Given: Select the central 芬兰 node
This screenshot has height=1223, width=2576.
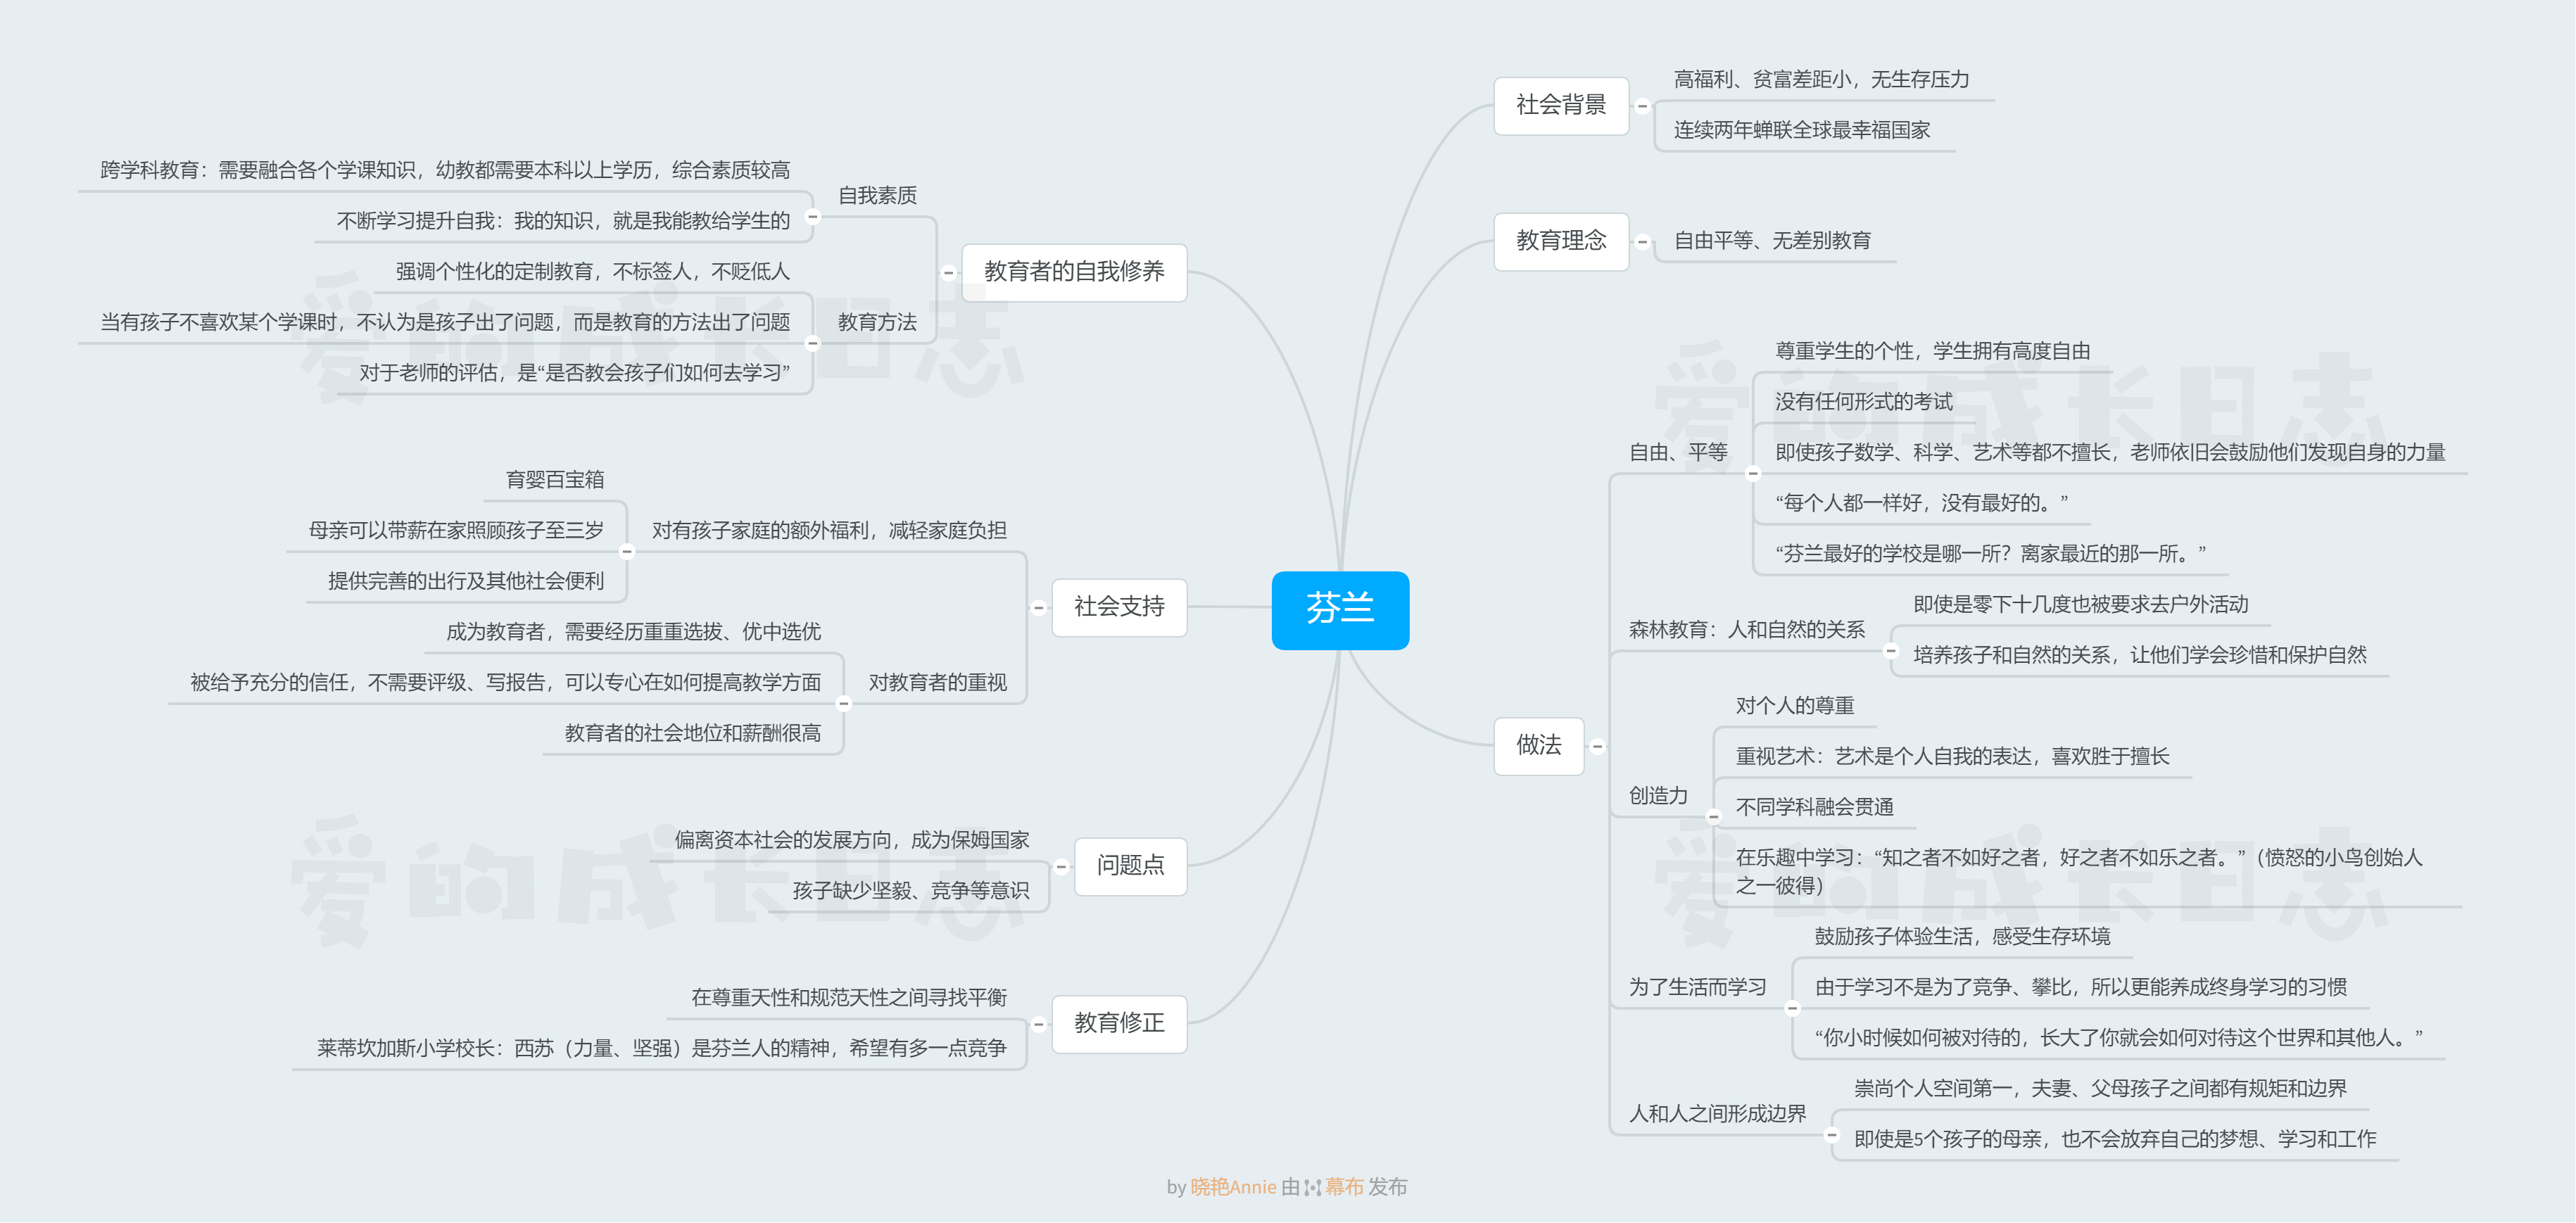Looking at the screenshot, I should pos(1340,611).
